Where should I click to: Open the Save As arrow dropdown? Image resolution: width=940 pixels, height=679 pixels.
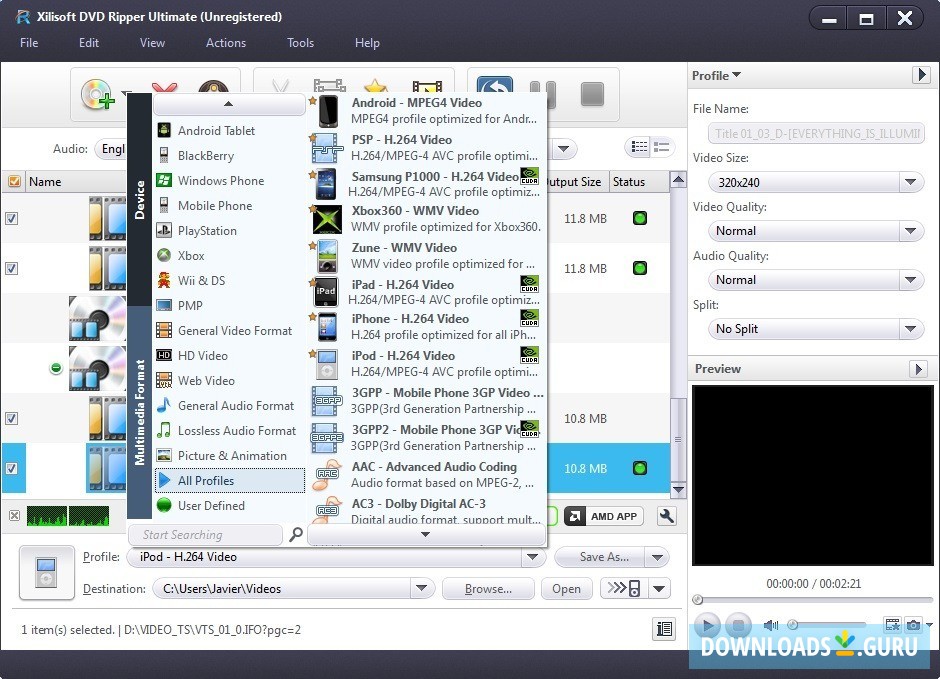point(657,557)
